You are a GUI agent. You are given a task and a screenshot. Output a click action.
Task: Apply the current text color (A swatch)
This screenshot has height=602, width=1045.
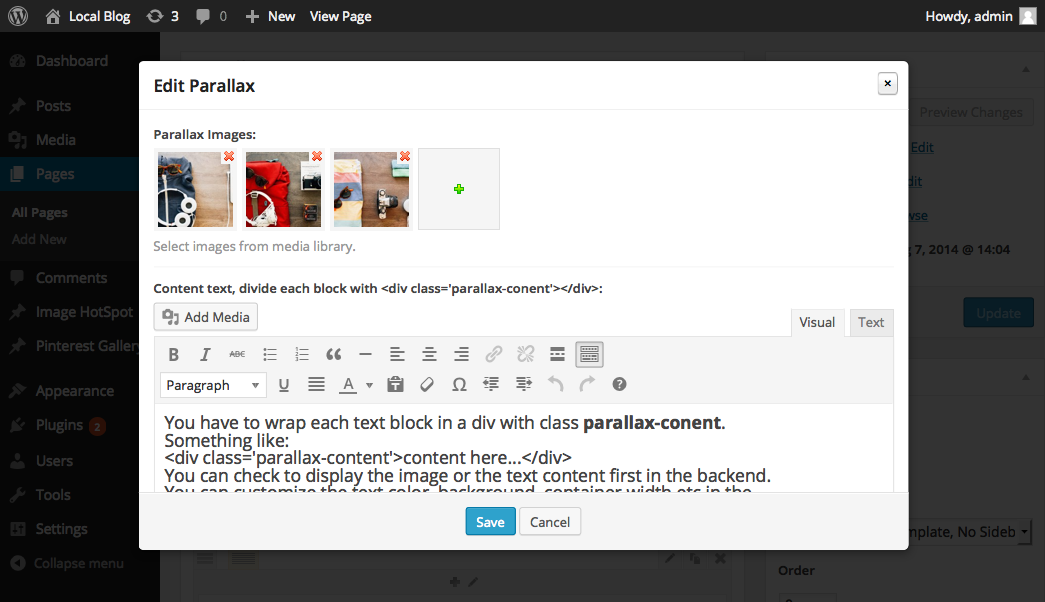click(348, 384)
